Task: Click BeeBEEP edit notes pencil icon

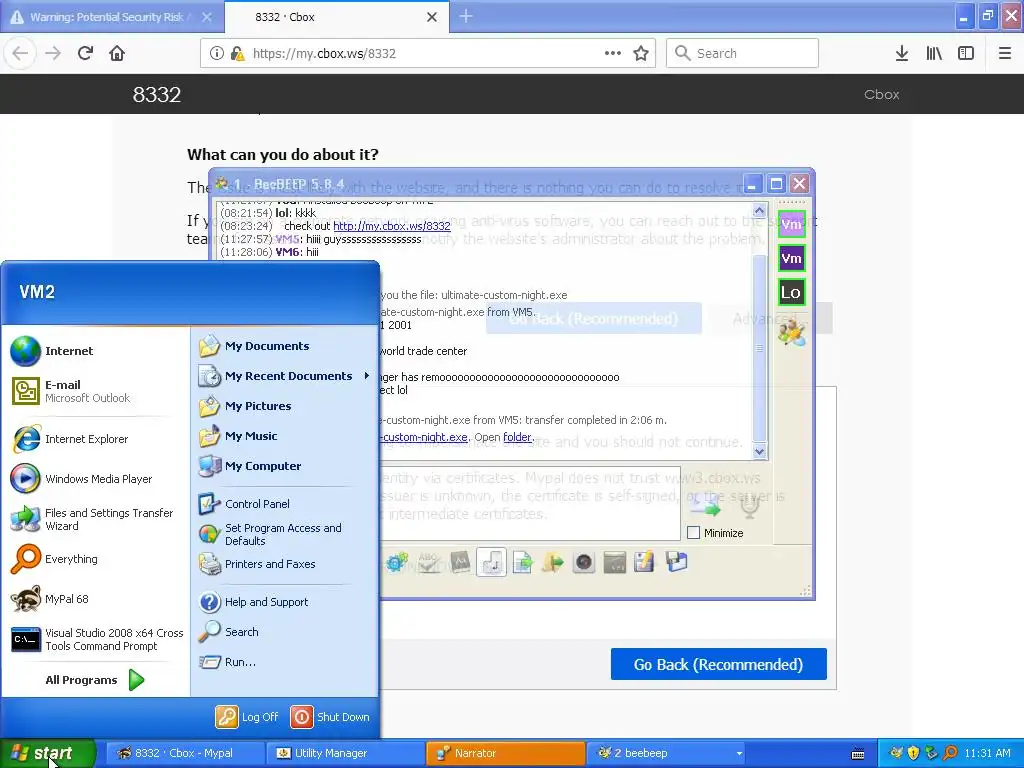Action: coord(645,562)
